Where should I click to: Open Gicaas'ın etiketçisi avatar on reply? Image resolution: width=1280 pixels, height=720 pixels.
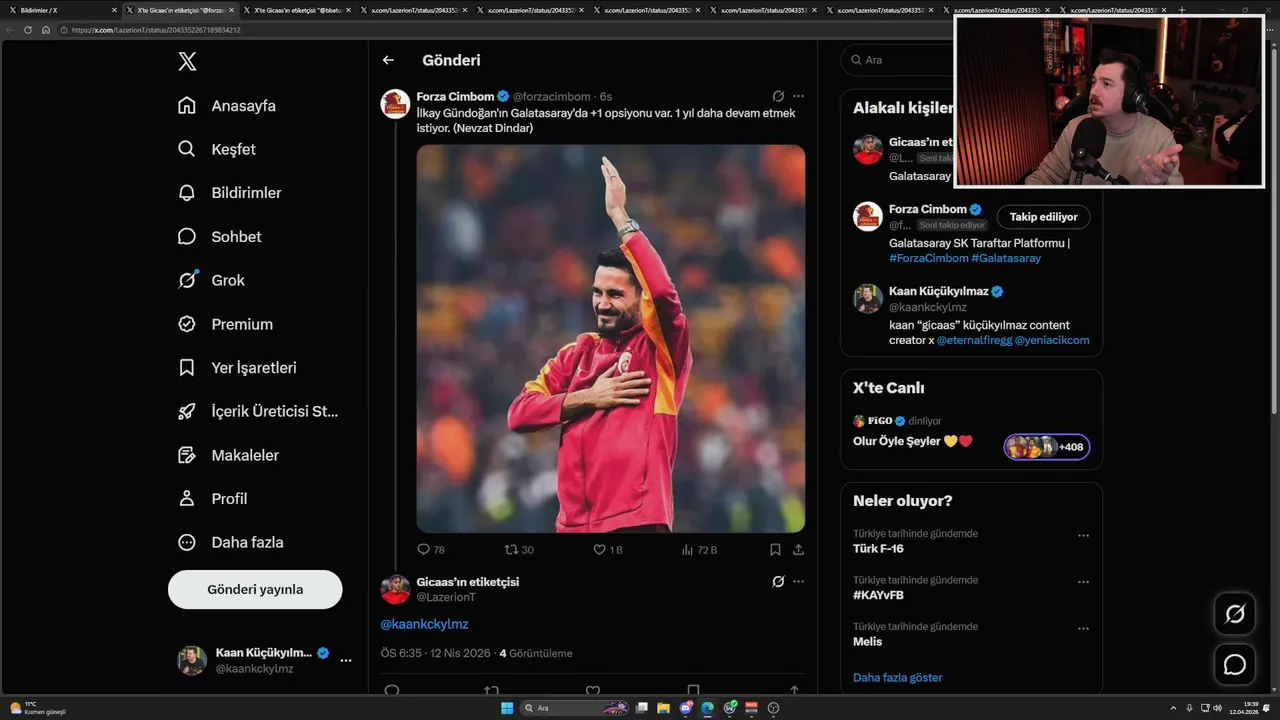point(395,589)
